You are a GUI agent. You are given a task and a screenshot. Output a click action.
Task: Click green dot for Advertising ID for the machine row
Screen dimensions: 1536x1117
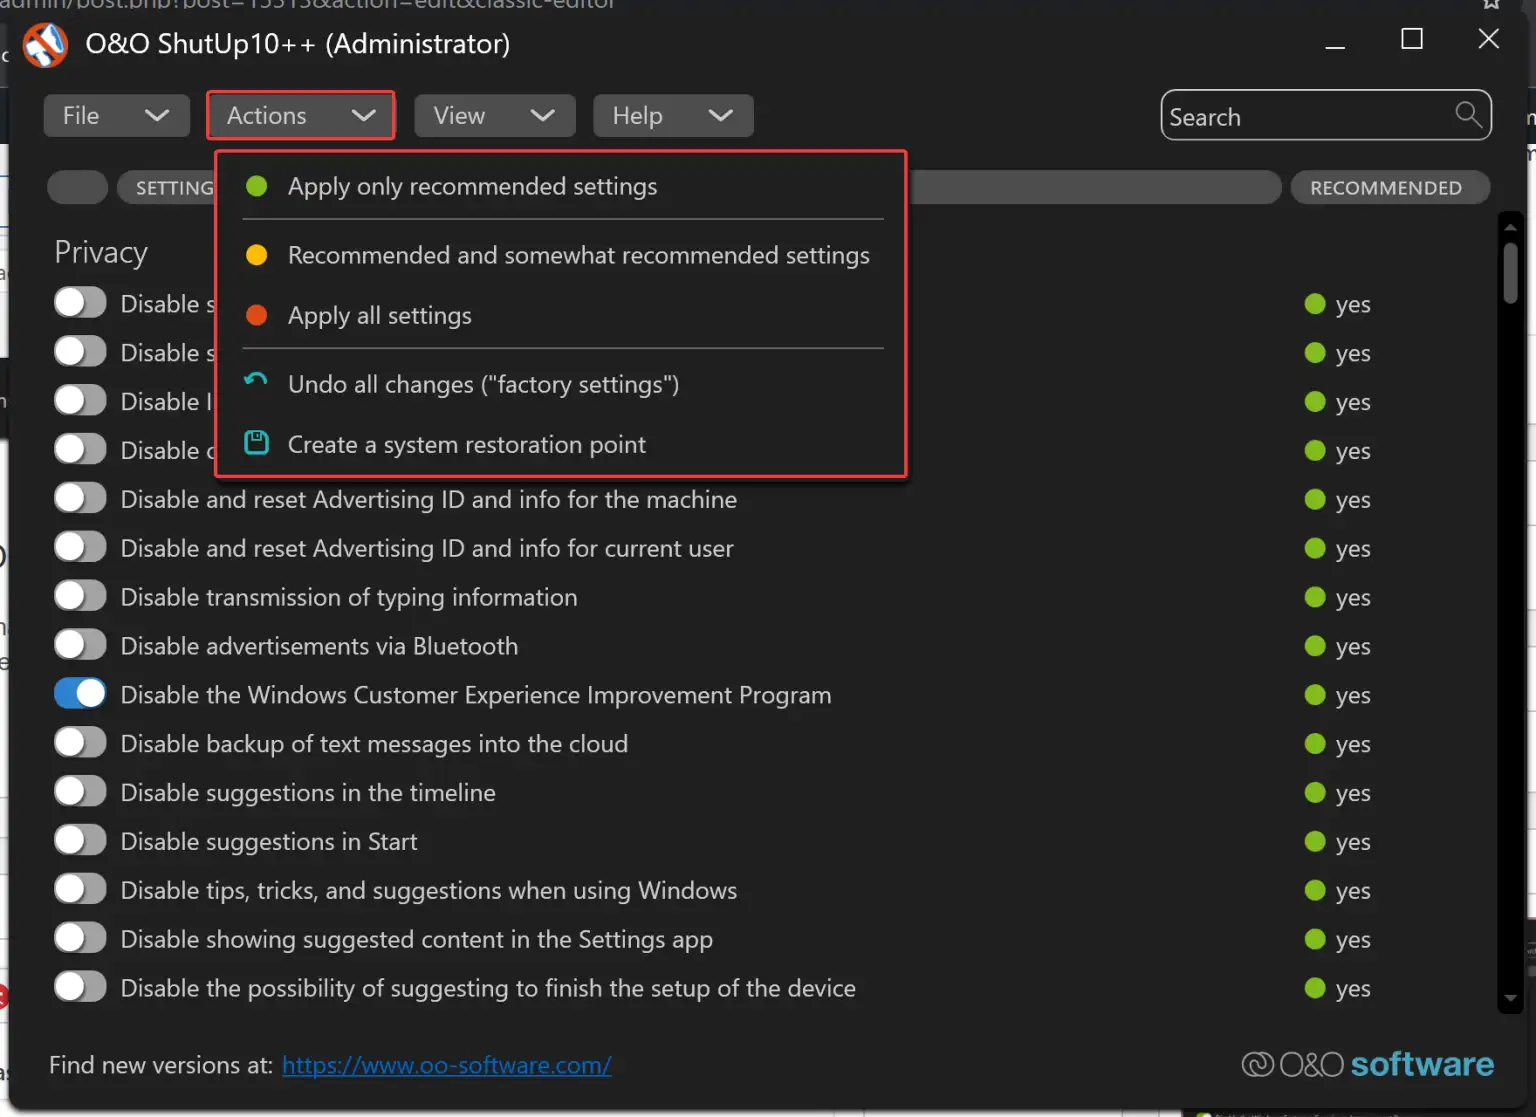pos(1315,499)
